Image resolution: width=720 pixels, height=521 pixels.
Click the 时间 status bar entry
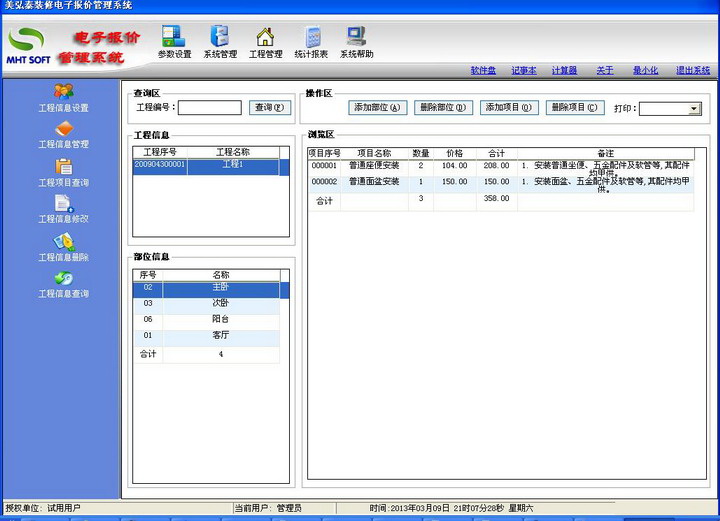point(451,508)
